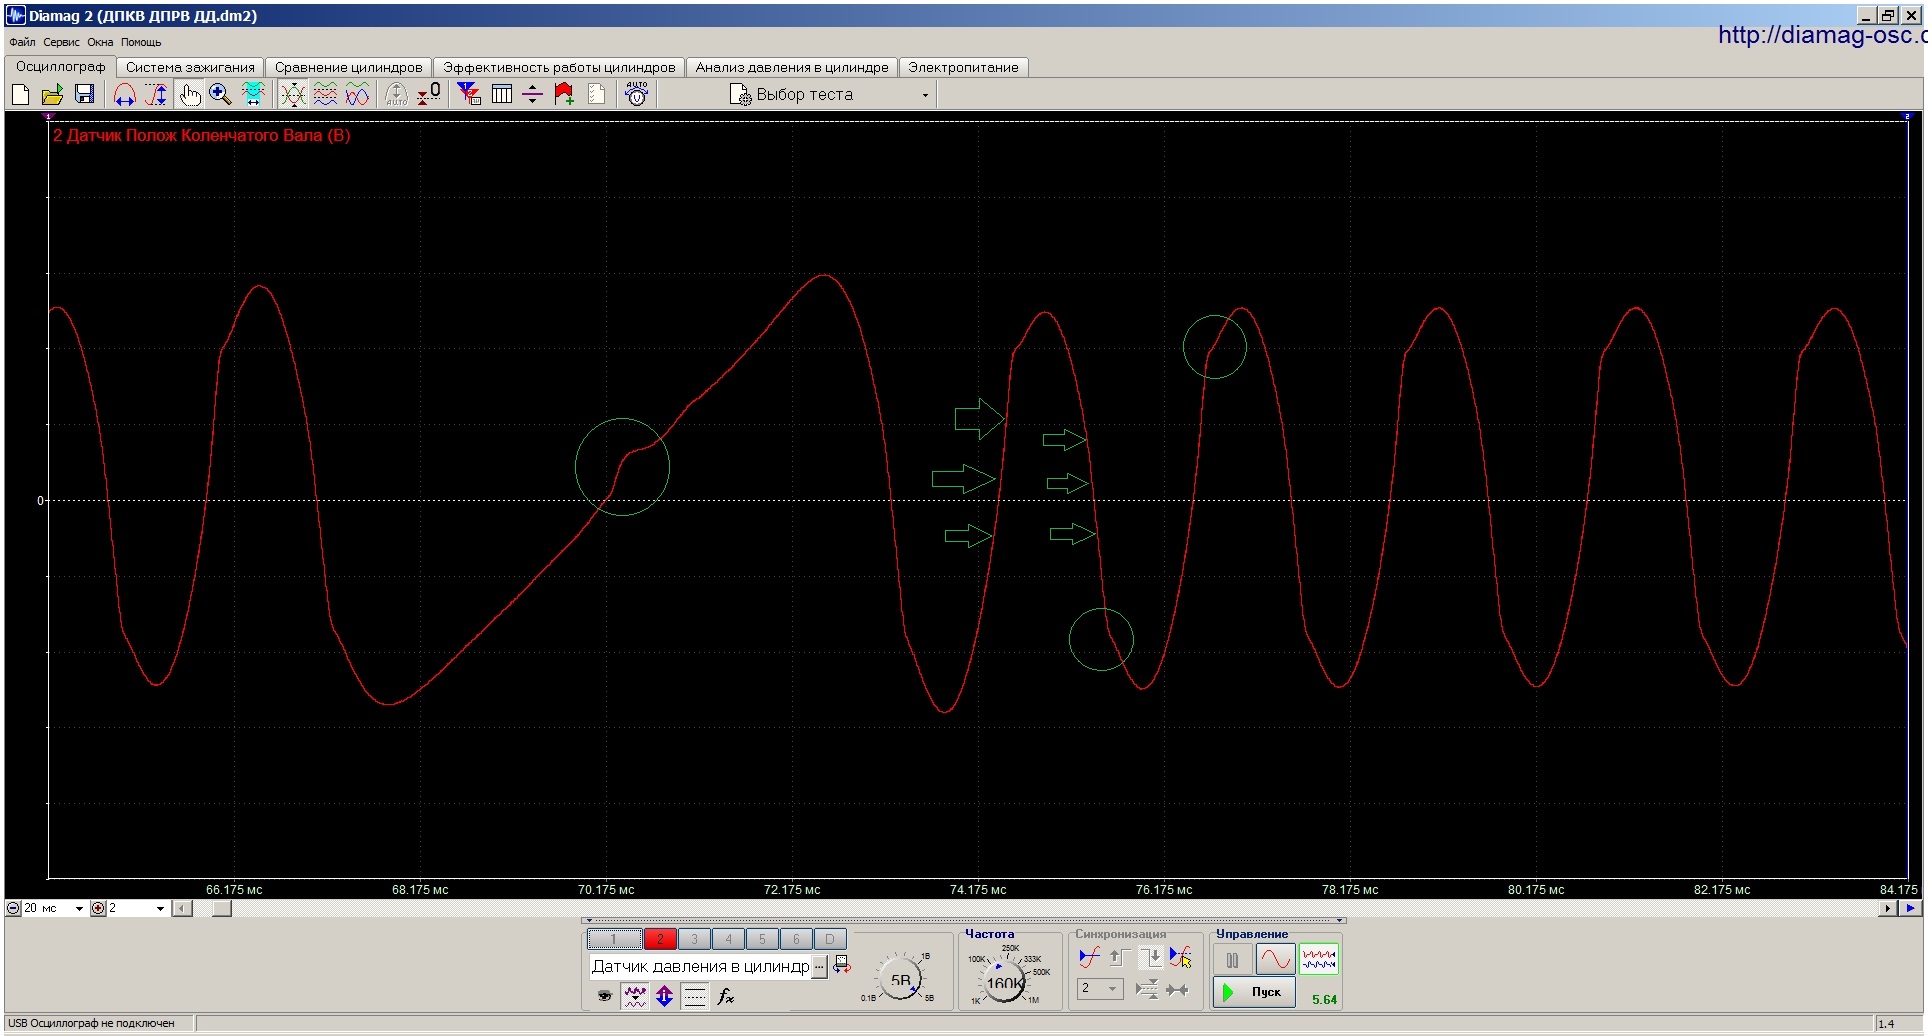Click the Пуск start button
Image resolution: width=1928 pixels, height=1036 pixels.
(x=1254, y=992)
